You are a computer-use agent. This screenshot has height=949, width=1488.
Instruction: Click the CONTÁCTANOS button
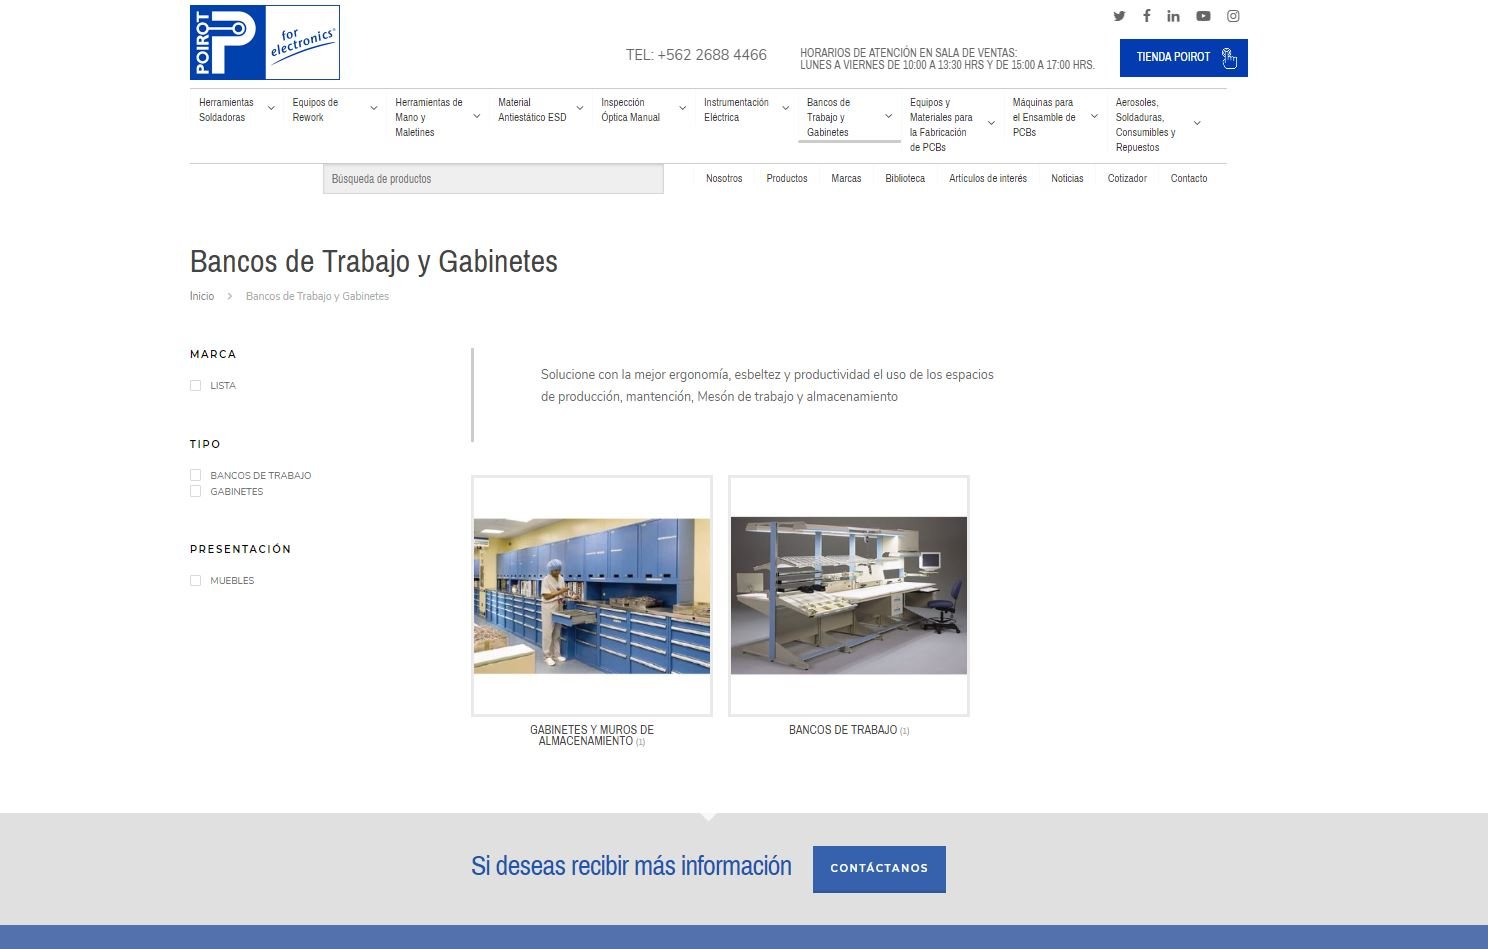point(879,869)
